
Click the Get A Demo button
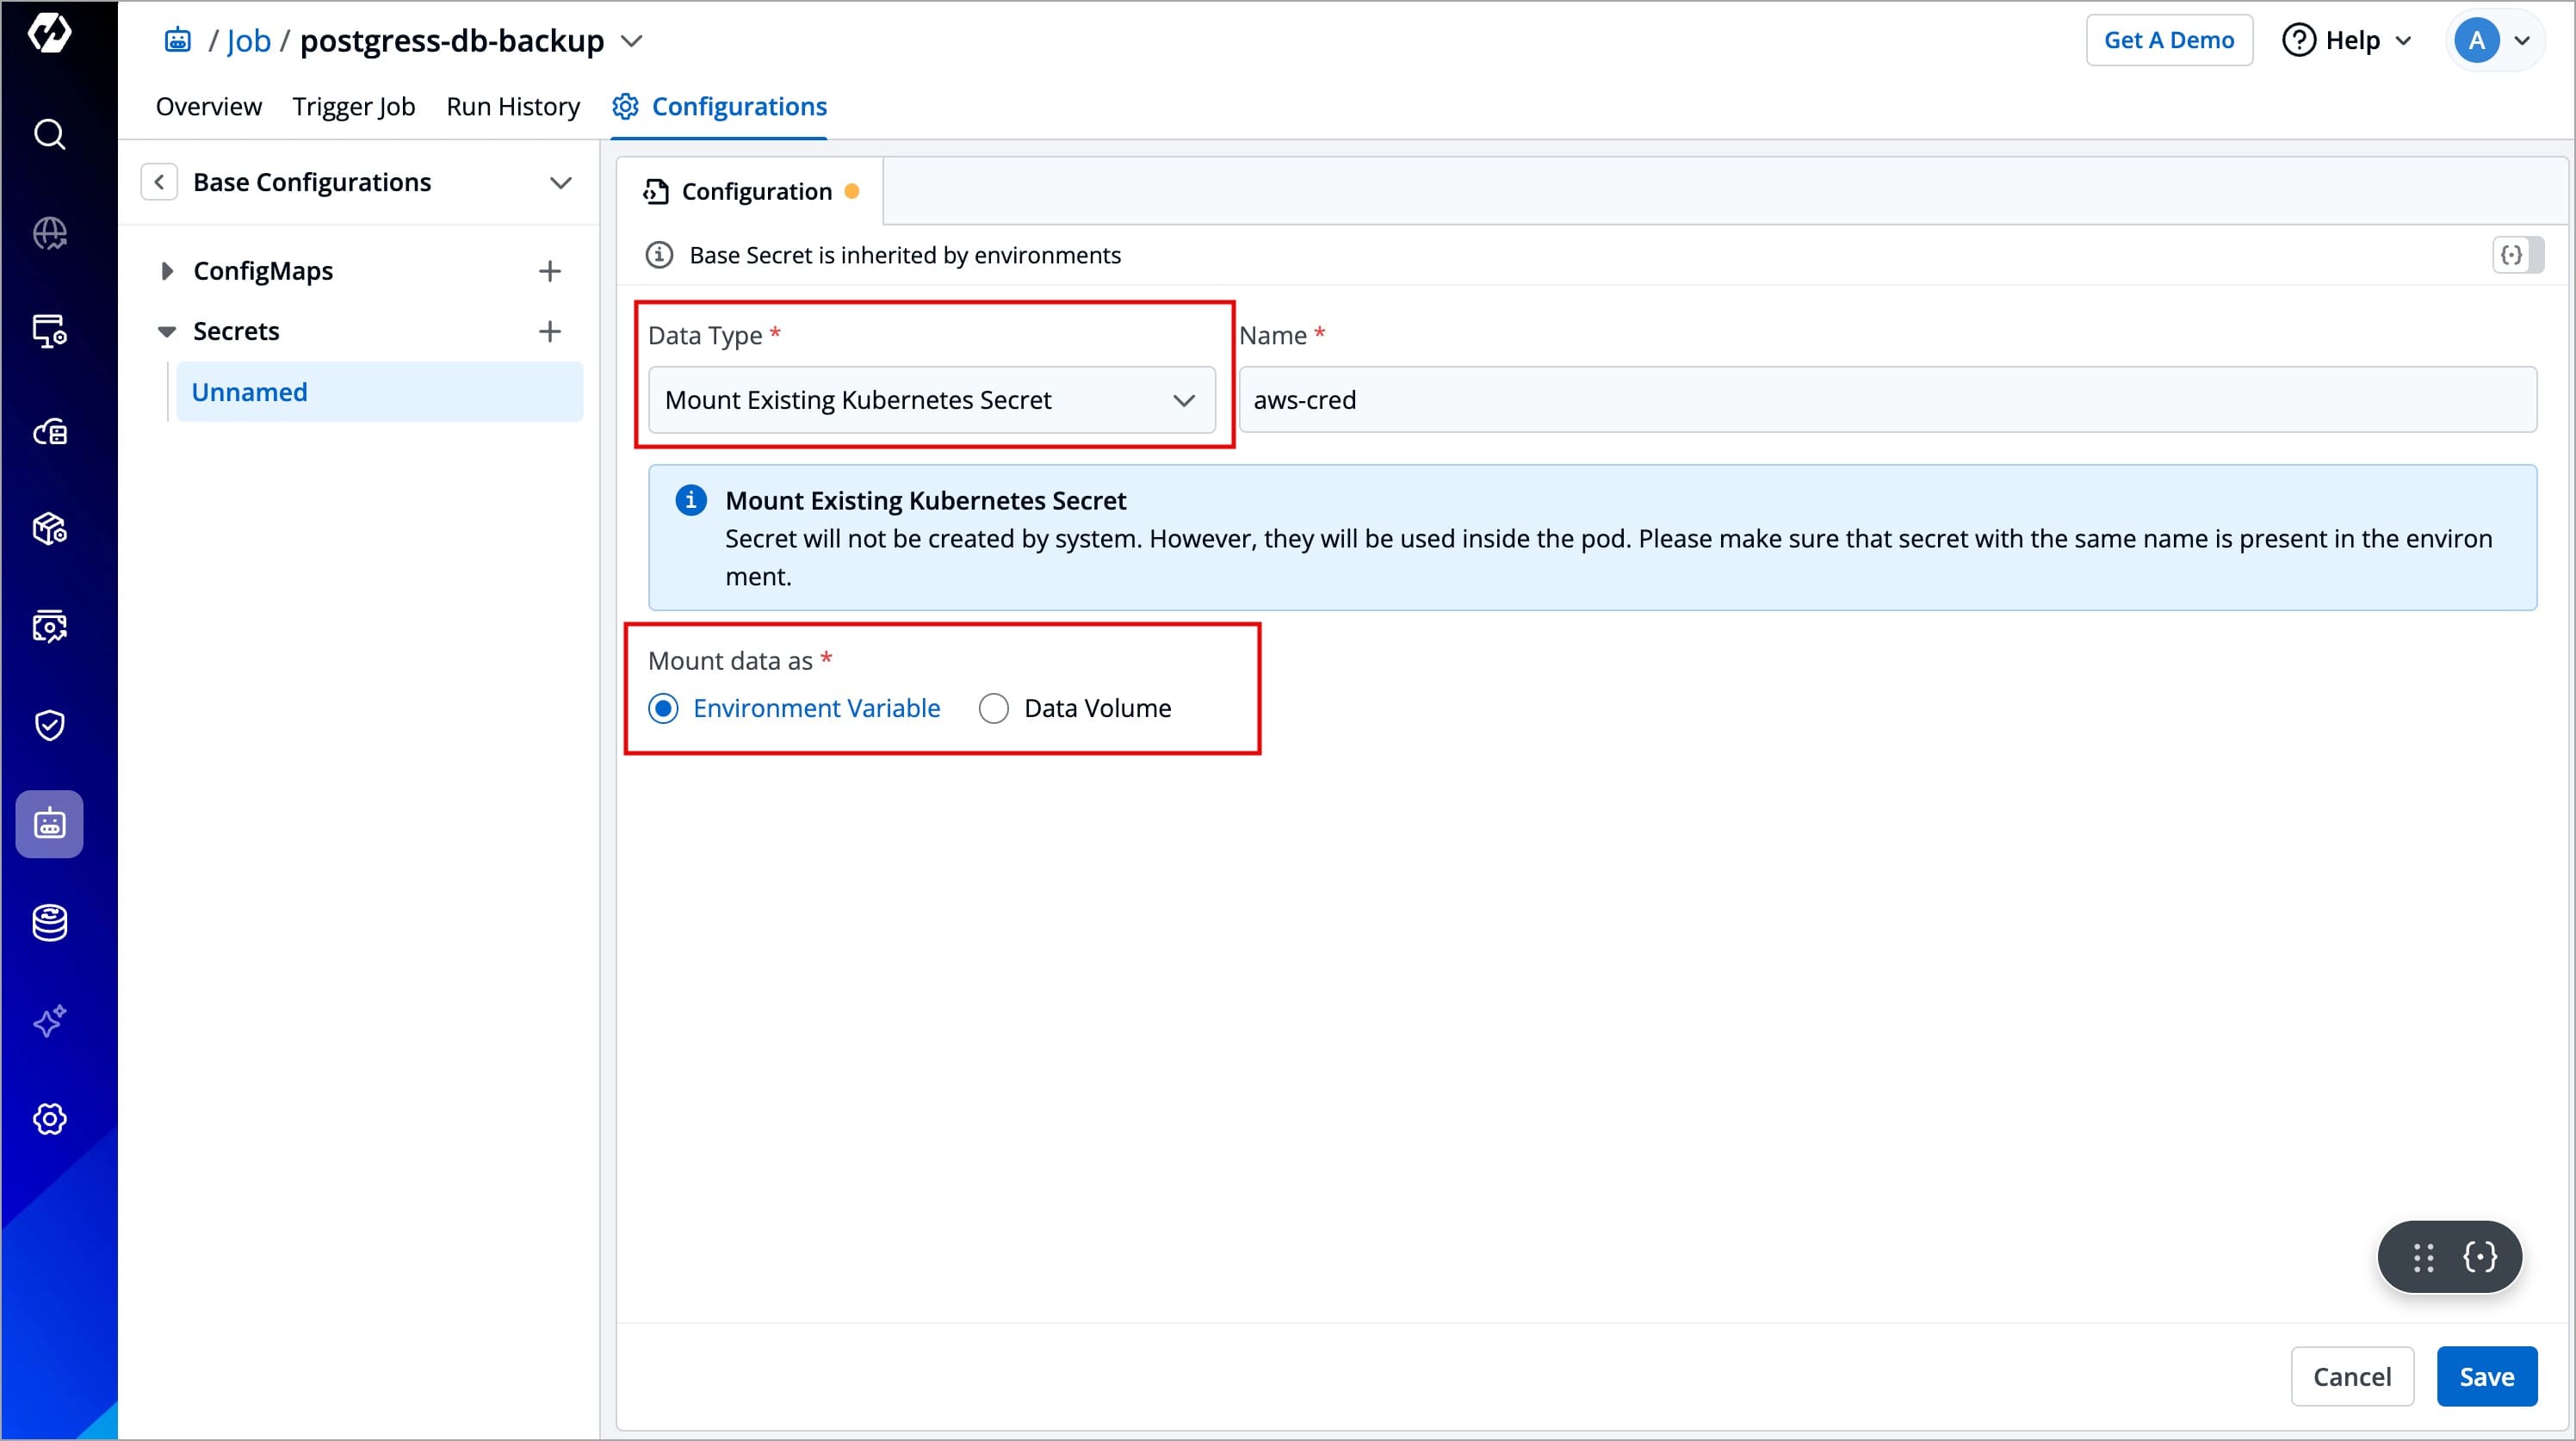[2168, 40]
